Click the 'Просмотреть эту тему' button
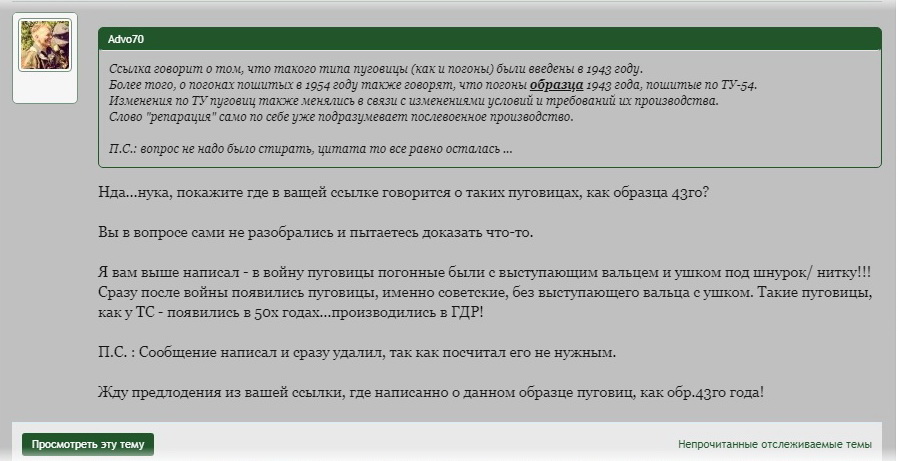Screen dimensions: 898x461 (88, 444)
